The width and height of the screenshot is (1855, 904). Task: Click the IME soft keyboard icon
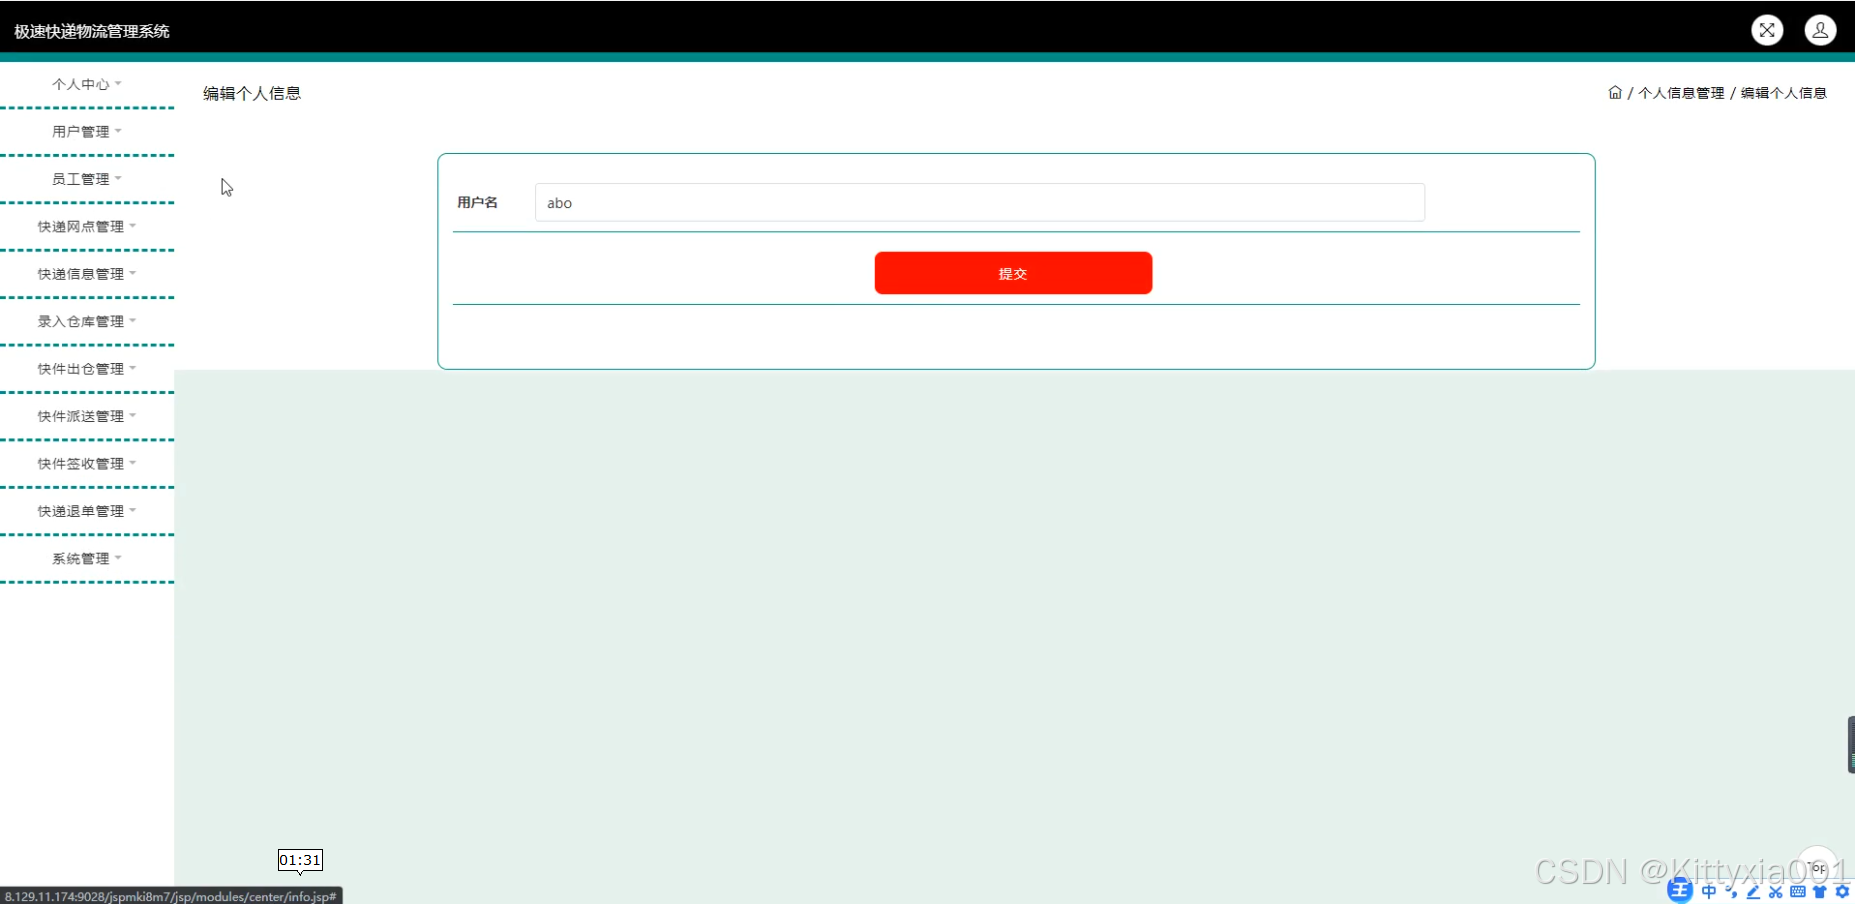pos(1798,892)
